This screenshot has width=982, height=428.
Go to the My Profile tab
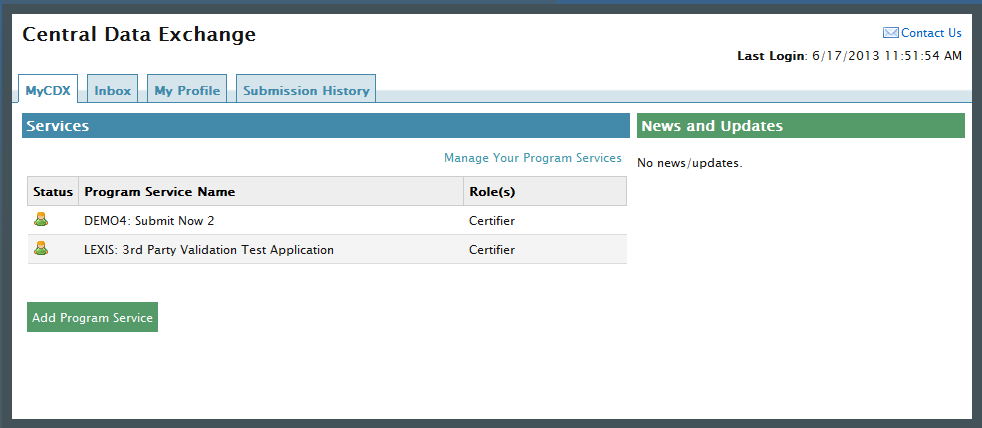tap(187, 89)
